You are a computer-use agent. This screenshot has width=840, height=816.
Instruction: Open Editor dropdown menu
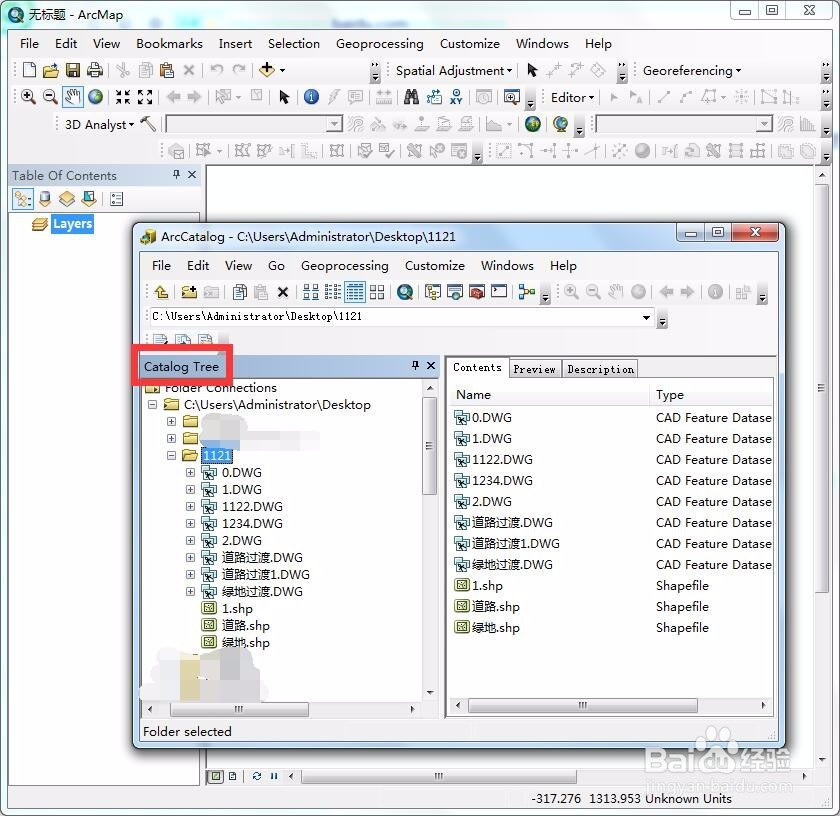click(x=572, y=98)
